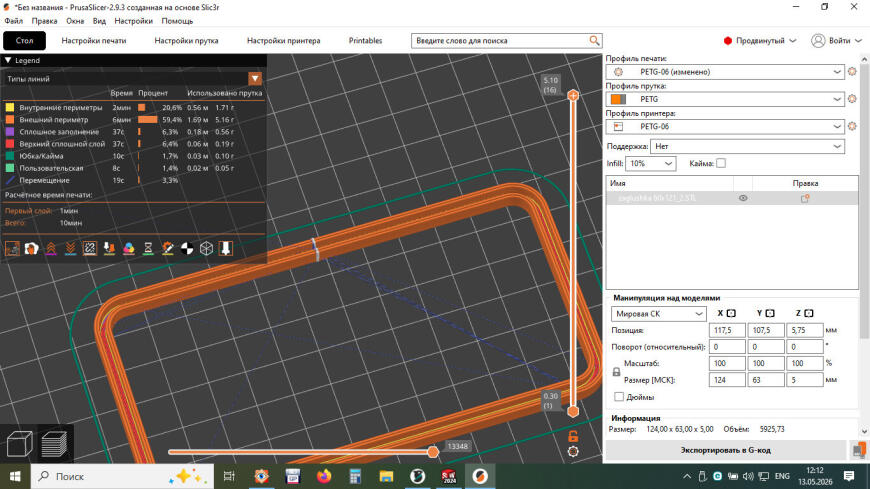Viewport: 870px width, 489px height.
Task: Click edit icon in object list row
Action: click(x=805, y=198)
